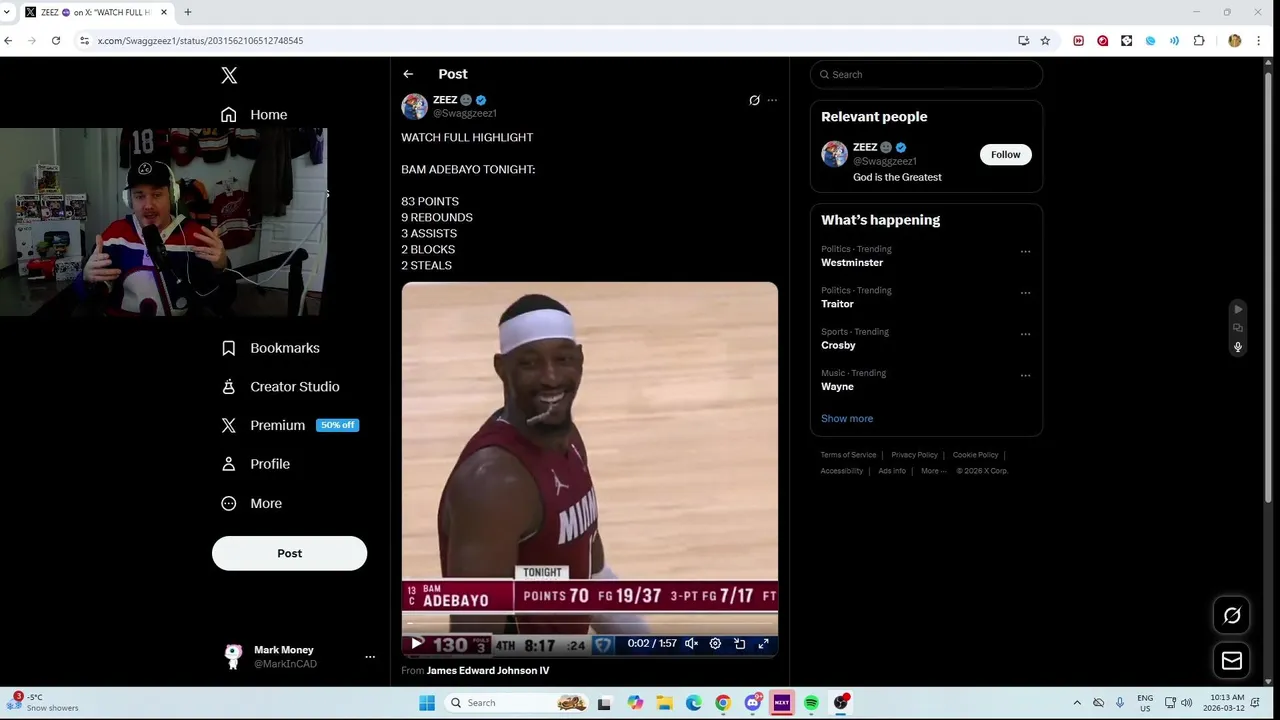
Task: Open James Edward Johnson IV's profile link
Action: point(488,671)
